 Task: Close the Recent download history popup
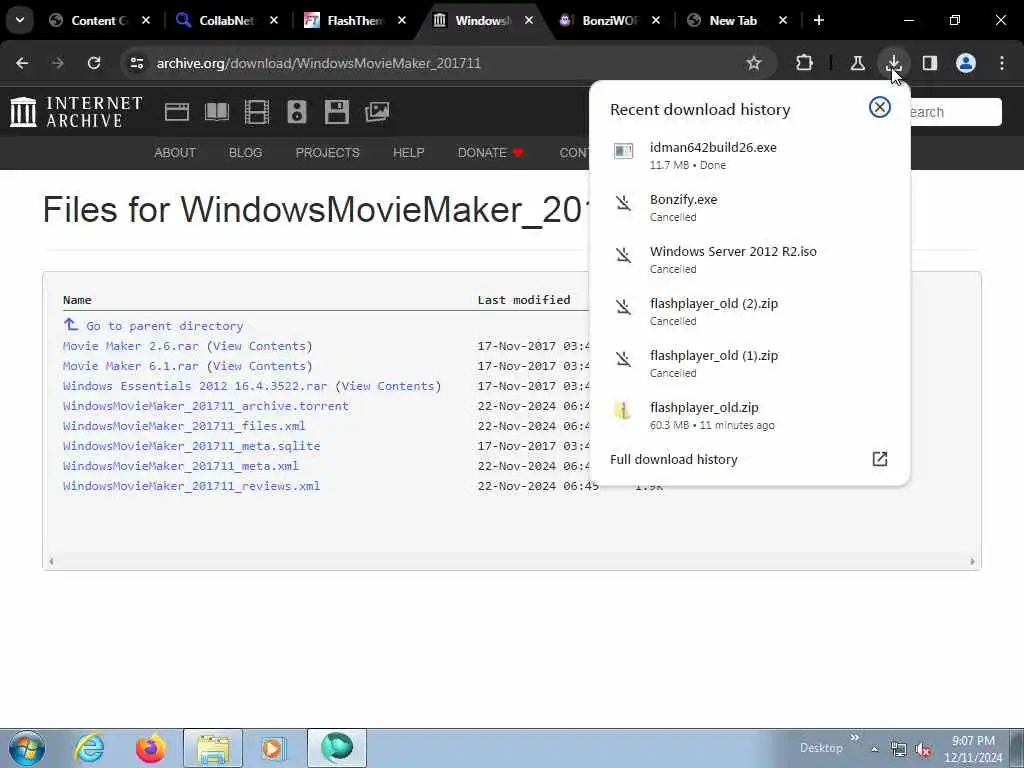click(880, 107)
